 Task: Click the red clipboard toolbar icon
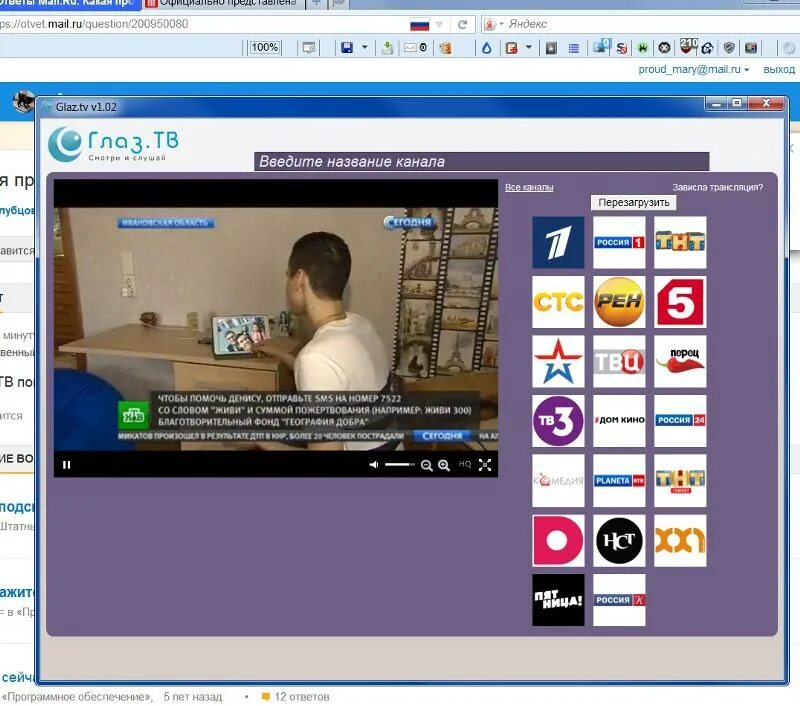[x=511, y=48]
